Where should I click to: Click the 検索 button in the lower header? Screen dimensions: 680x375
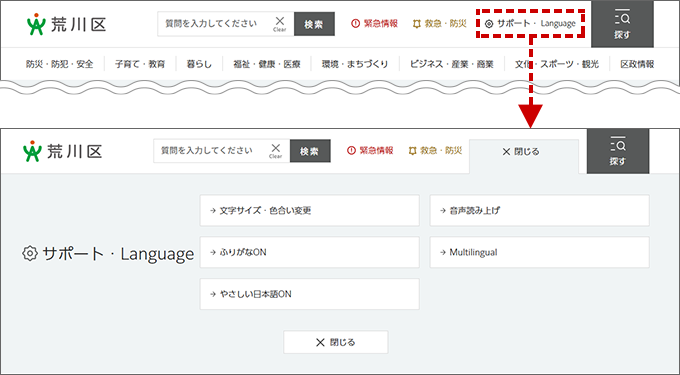310,151
